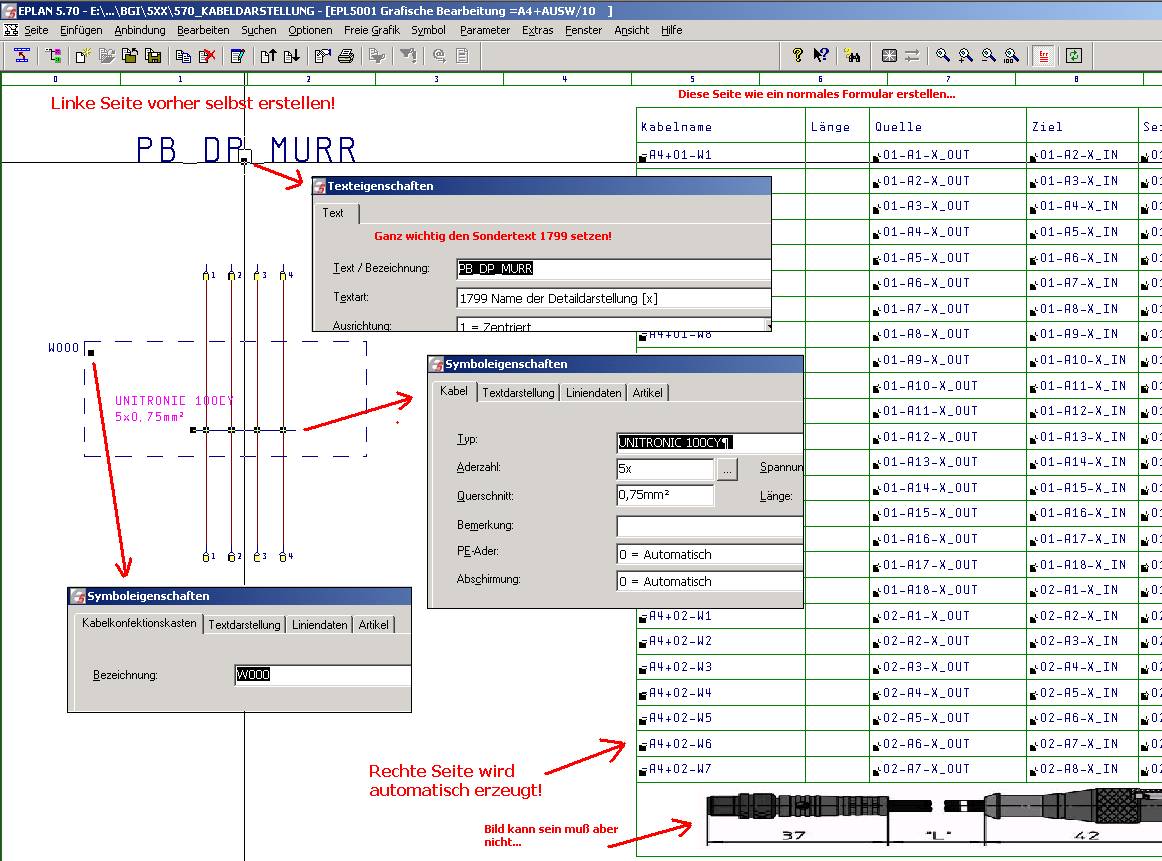The height and width of the screenshot is (861, 1162).
Task: Click the new page icon in toolbar
Action: point(84,56)
